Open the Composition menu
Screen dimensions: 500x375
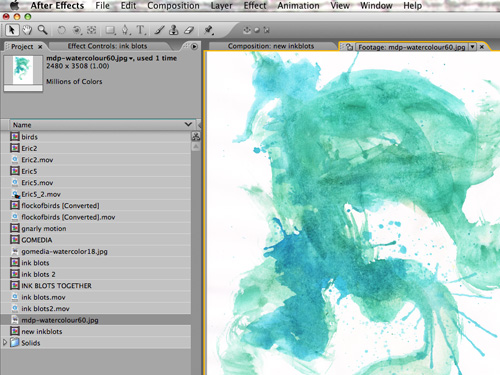pos(173,6)
